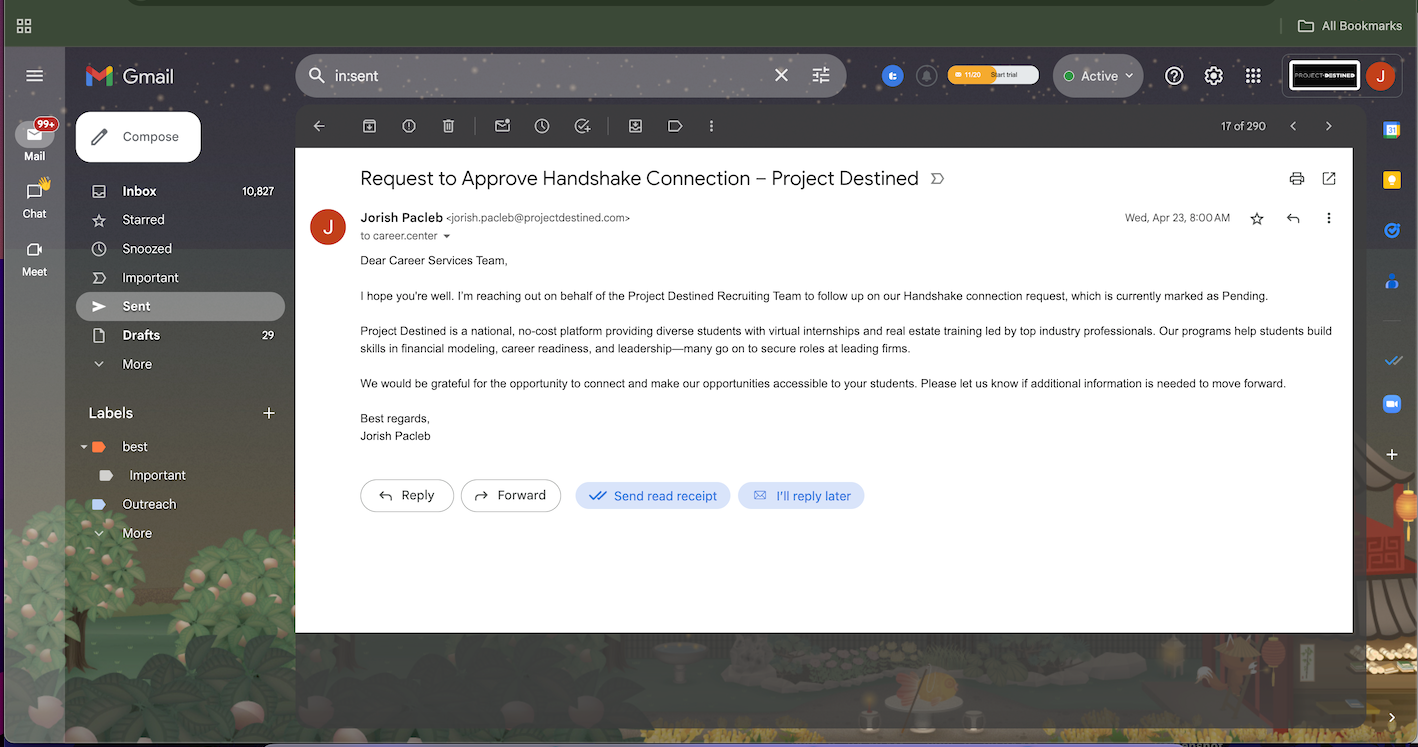Go to the Starred folder
1418x747 pixels.
[x=143, y=220]
